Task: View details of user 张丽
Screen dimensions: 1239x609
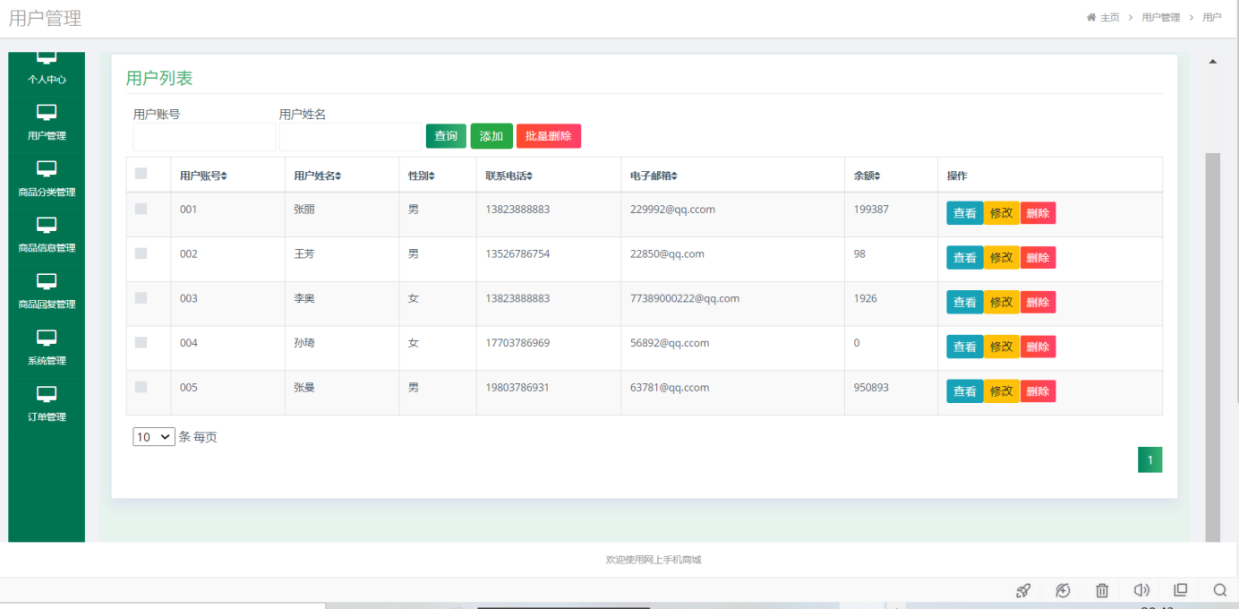Action: click(x=965, y=213)
